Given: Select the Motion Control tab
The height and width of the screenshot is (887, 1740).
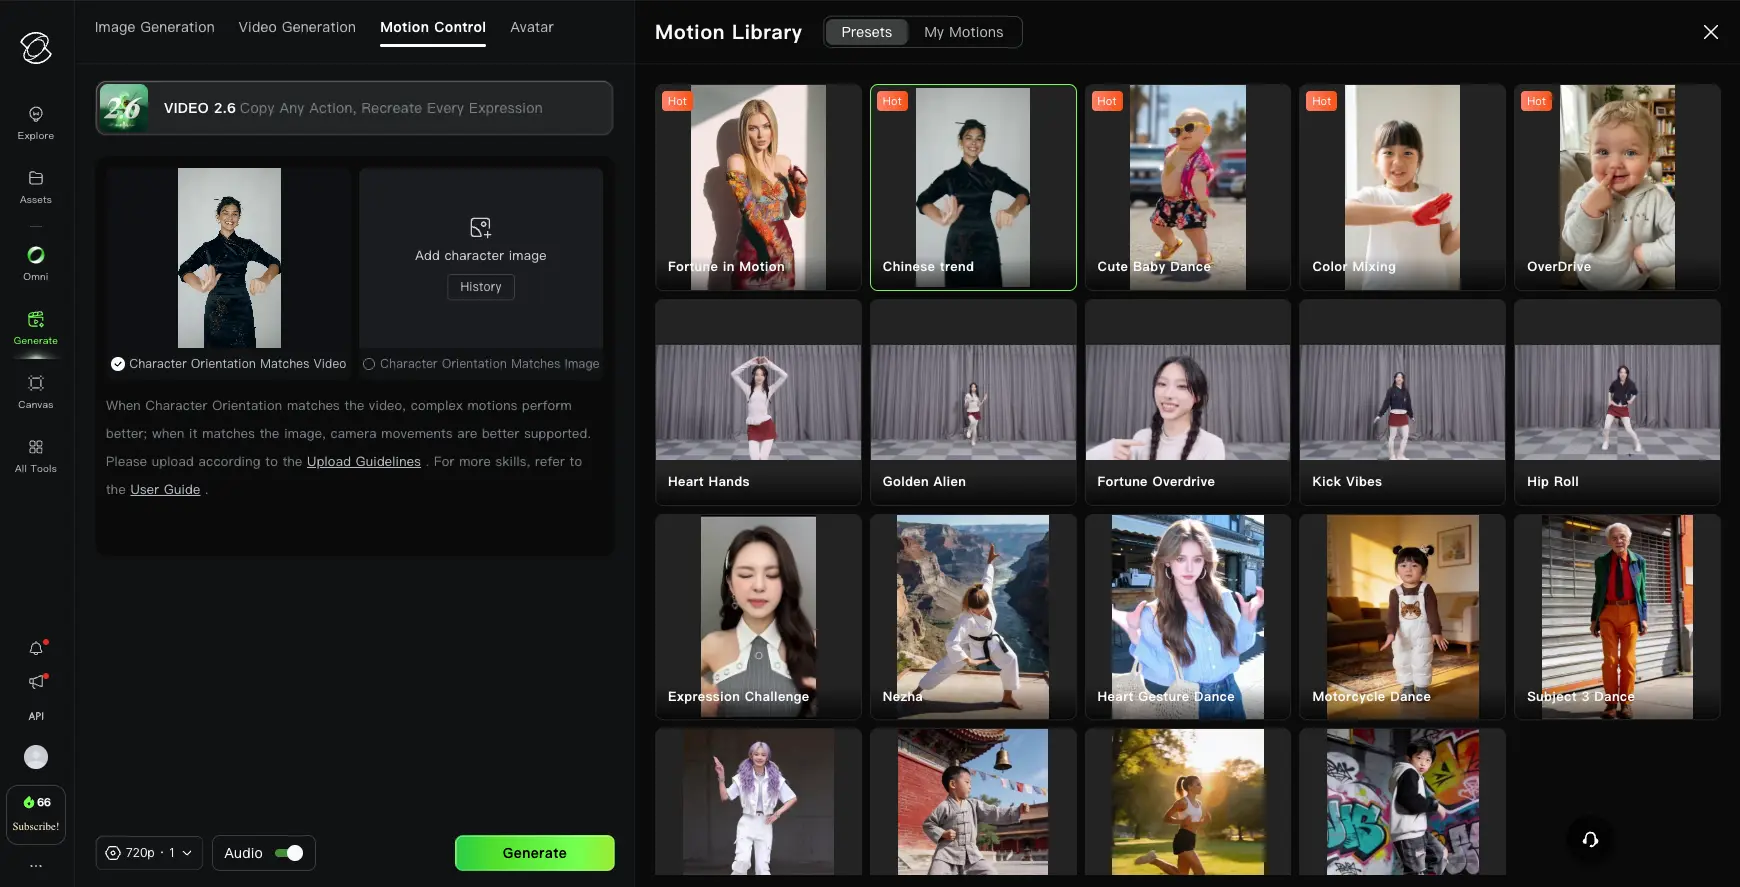Looking at the screenshot, I should [x=433, y=27].
